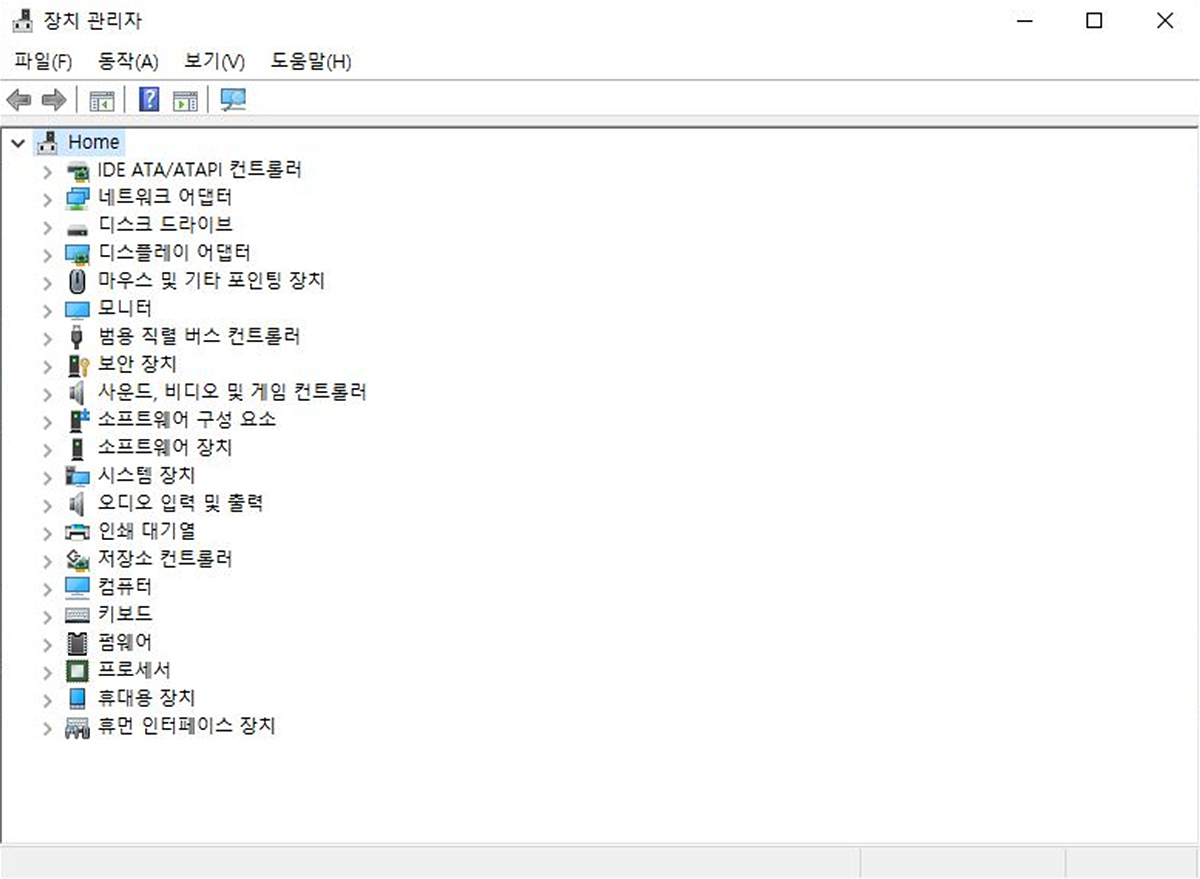Click the 저장소 컨트롤러 icon

point(77,559)
